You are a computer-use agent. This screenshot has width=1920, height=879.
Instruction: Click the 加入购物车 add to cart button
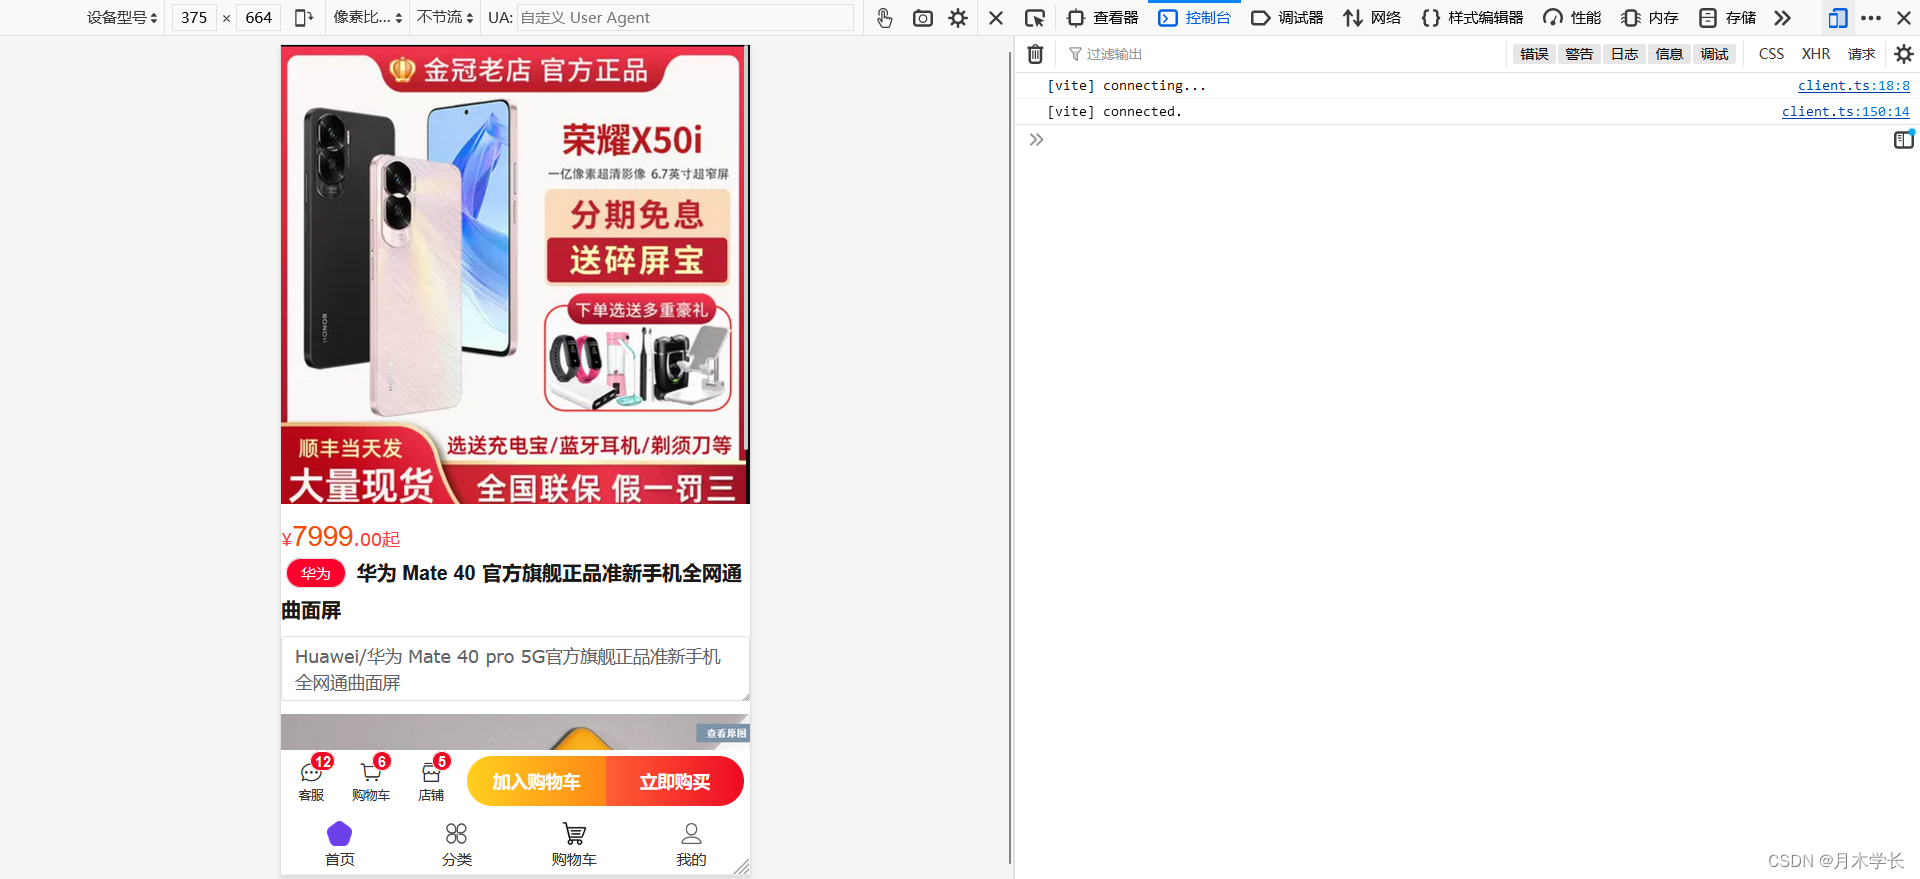click(x=536, y=781)
